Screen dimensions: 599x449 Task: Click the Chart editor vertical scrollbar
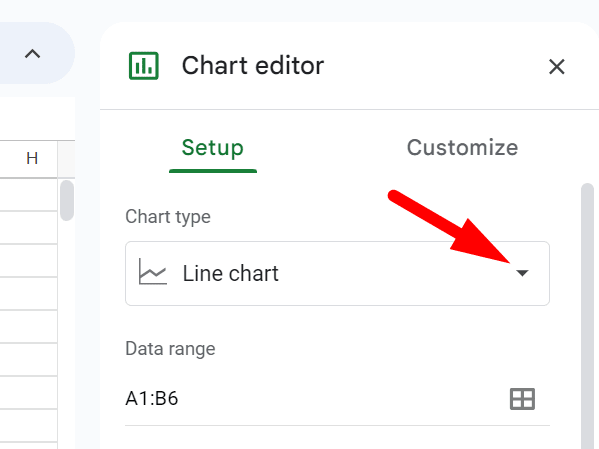coord(587,316)
